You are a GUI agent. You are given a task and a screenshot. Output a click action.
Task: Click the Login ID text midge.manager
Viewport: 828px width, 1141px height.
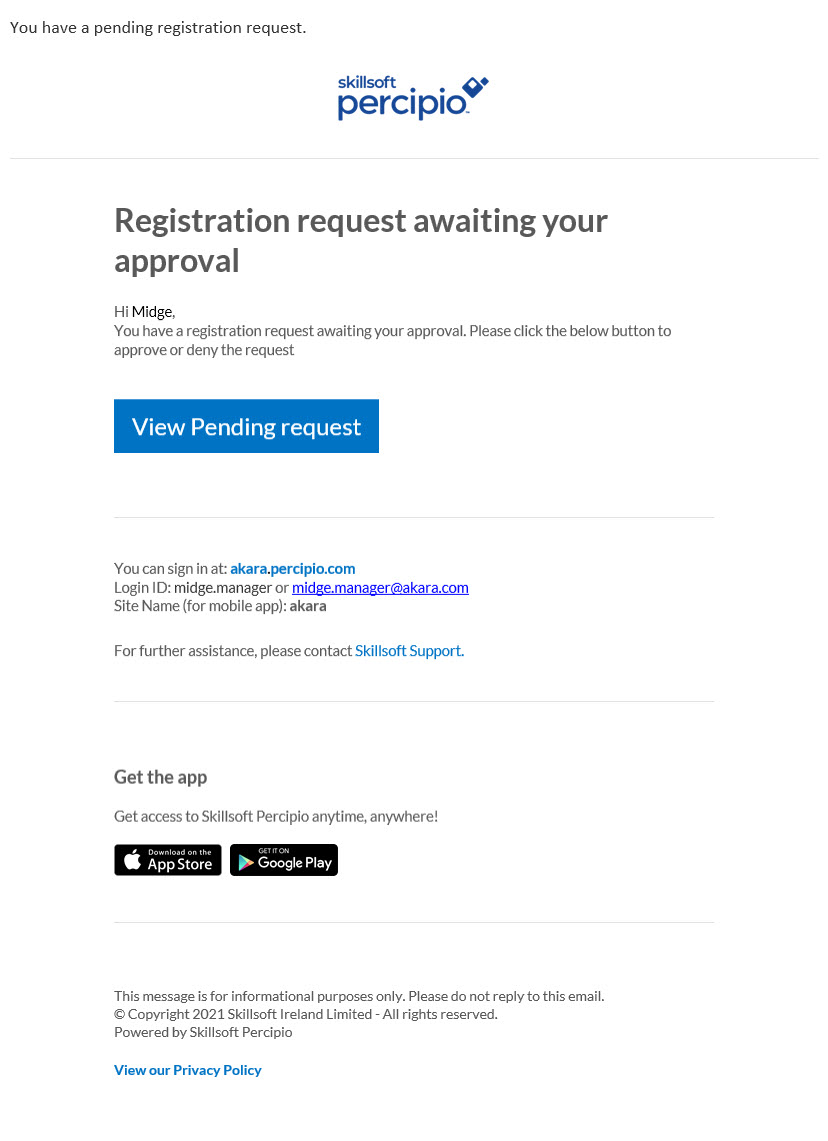point(222,587)
